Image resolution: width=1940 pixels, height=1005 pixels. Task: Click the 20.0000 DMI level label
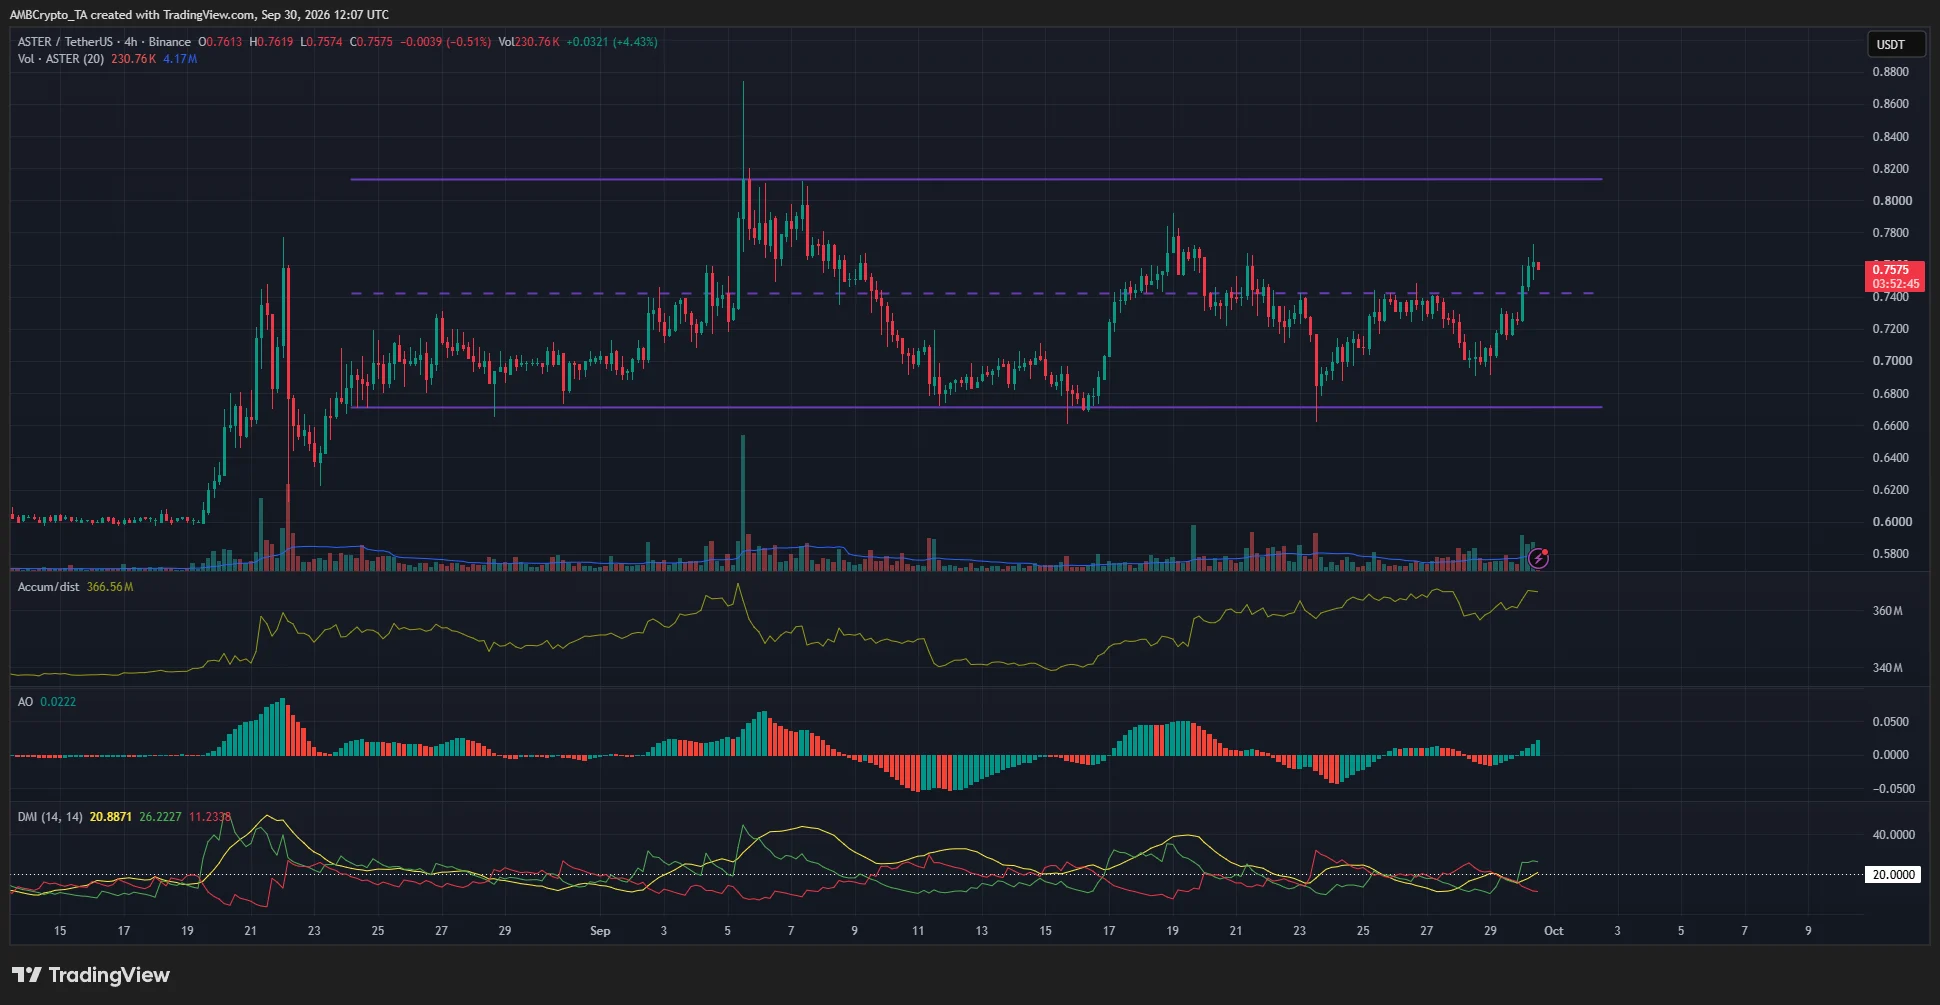pos(1894,874)
